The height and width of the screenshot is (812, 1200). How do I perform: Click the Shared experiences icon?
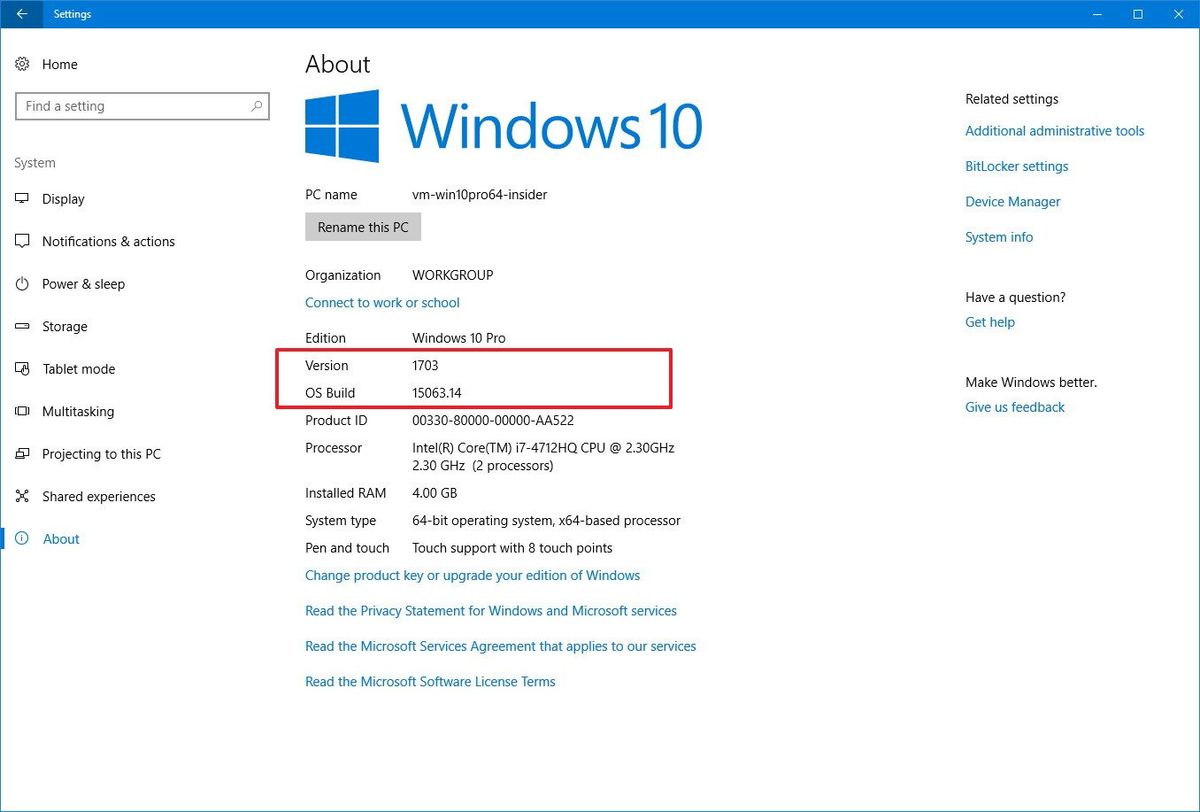[22, 496]
